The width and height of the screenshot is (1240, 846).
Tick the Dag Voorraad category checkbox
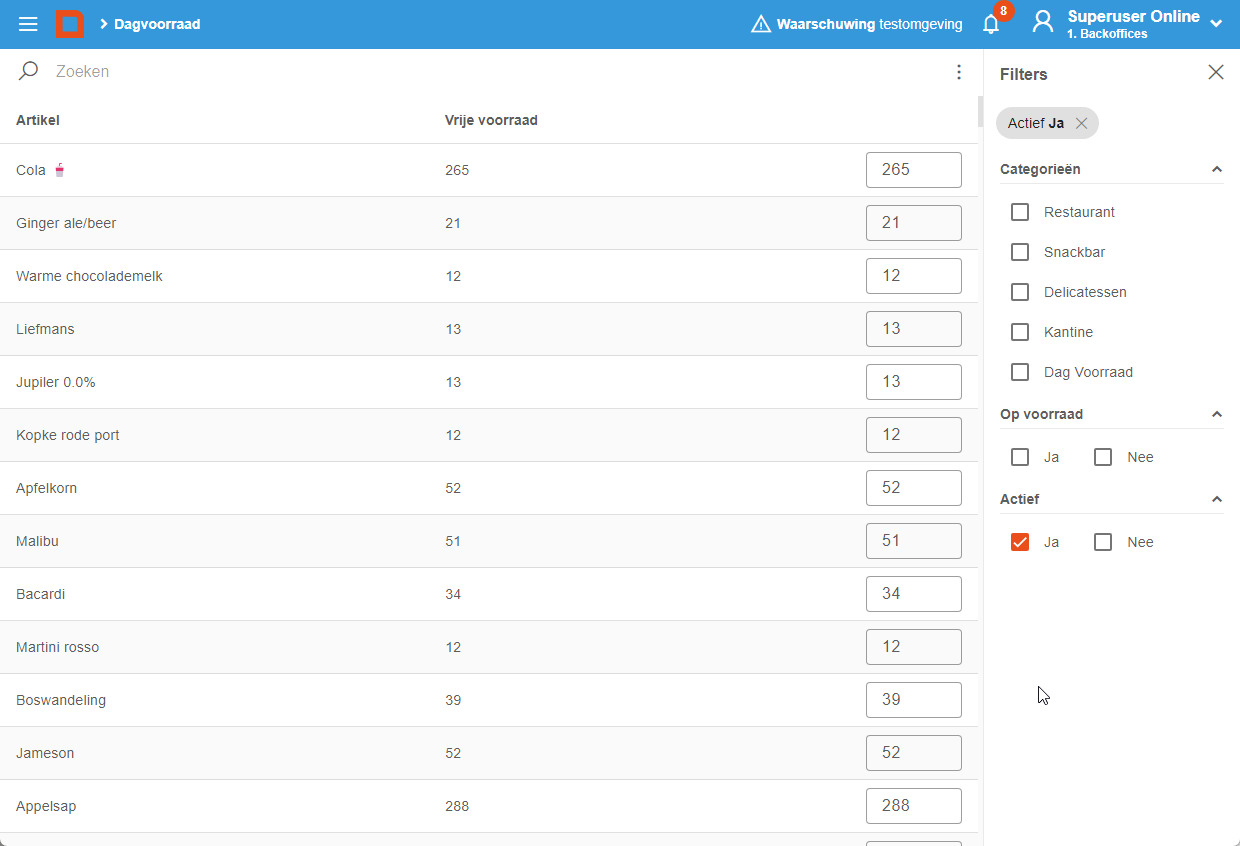tap(1020, 372)
